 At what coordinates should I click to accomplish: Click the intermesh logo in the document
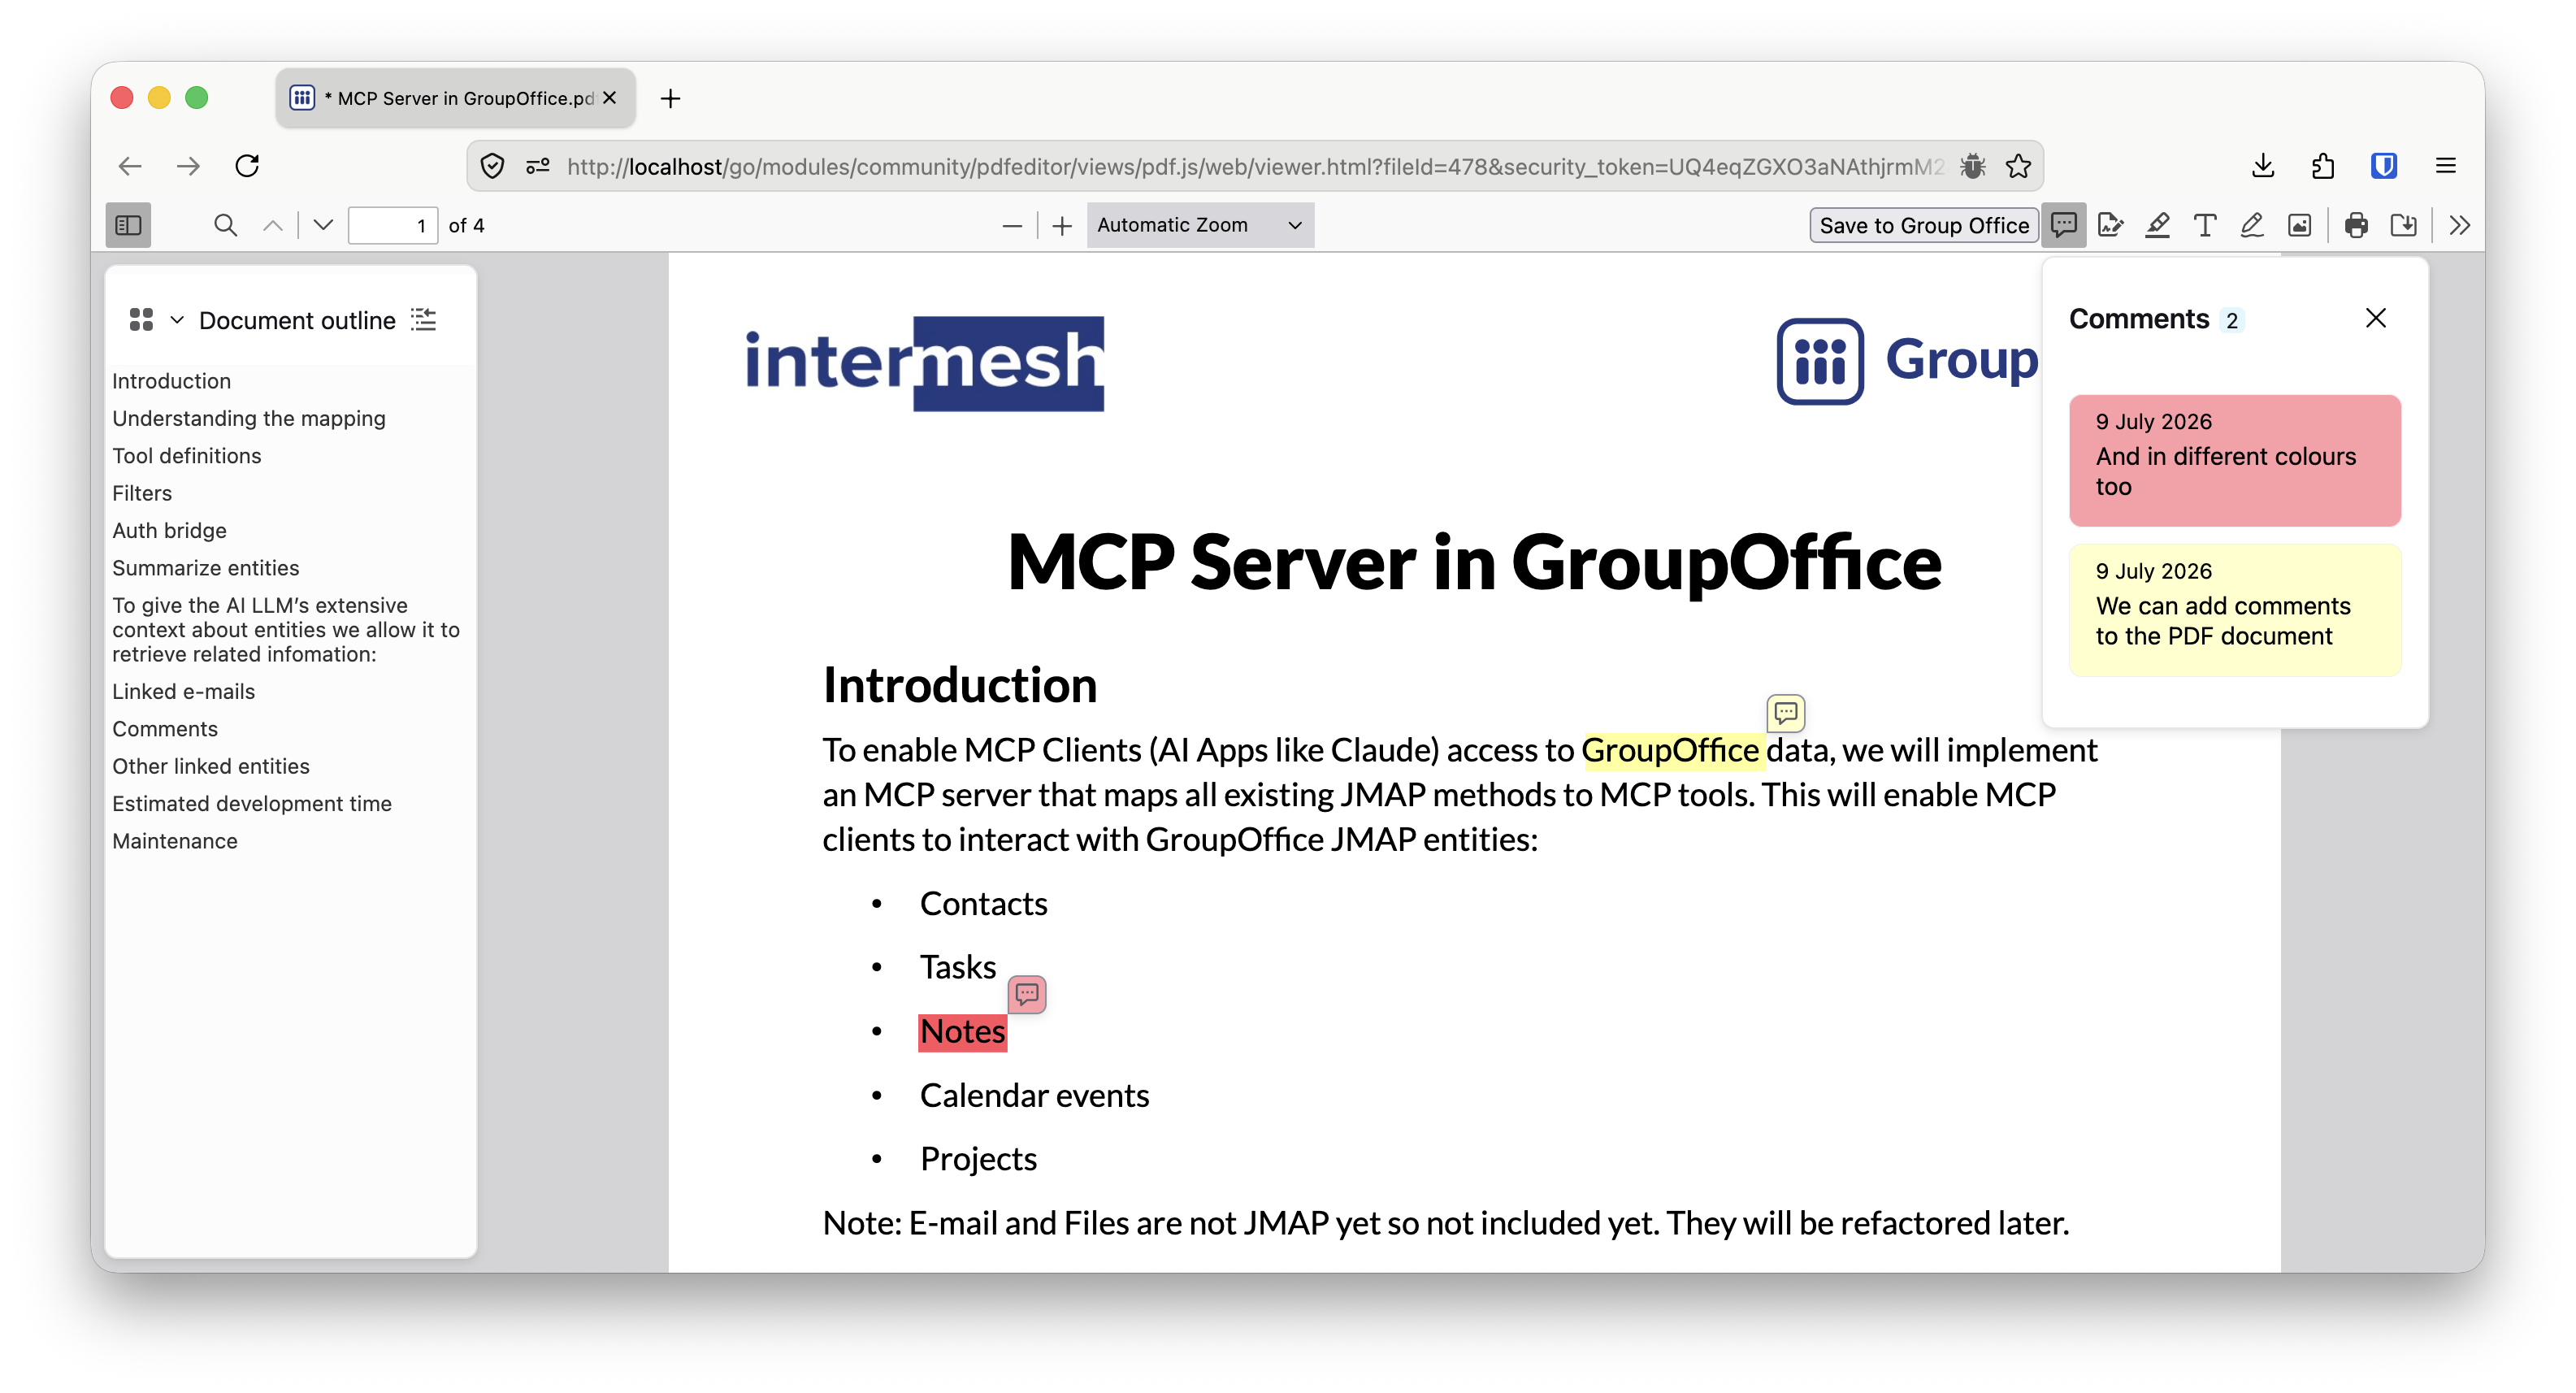[925, 363]
